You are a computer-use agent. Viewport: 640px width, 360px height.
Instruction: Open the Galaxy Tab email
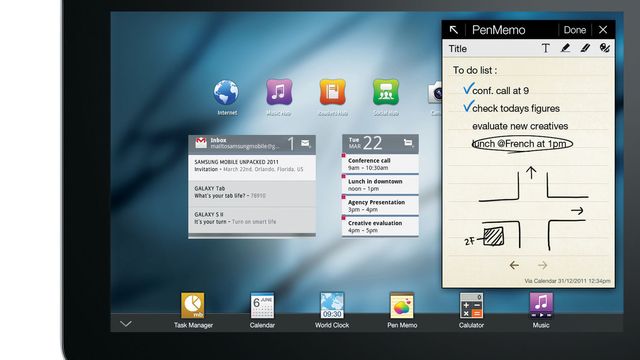(252, 193)
